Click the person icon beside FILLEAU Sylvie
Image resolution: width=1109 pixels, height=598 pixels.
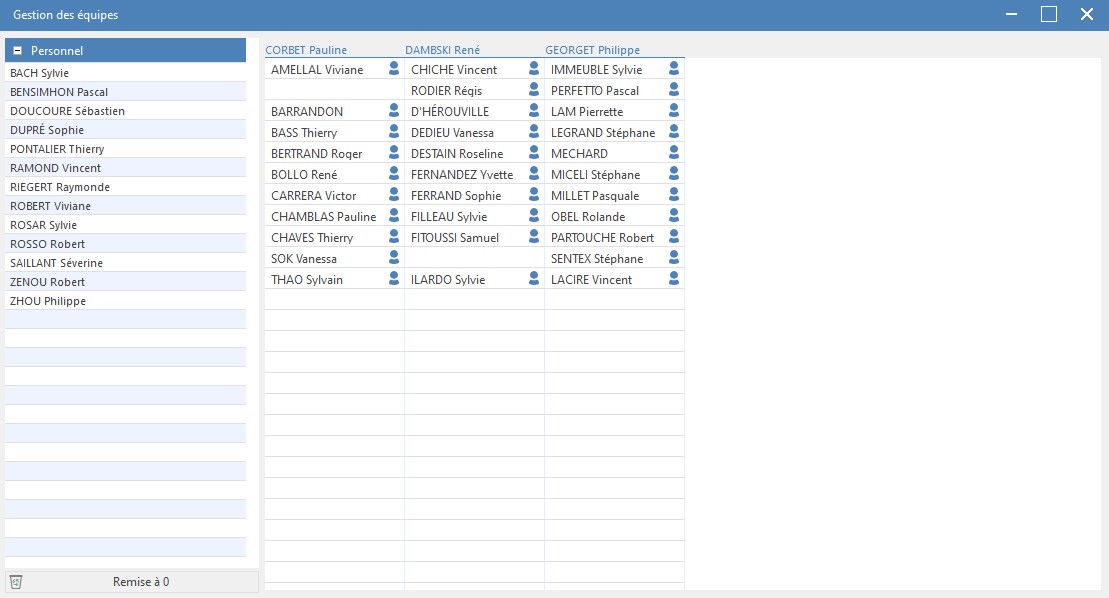click(534, 216)
